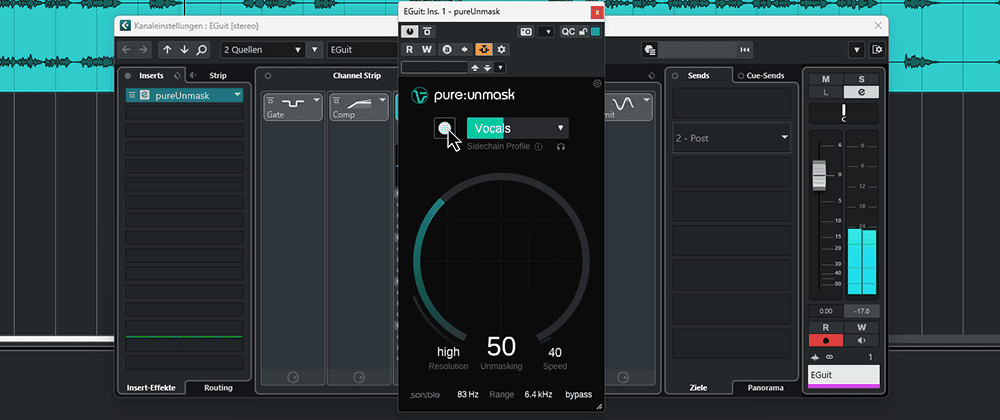
Task: Open the 2 Quellen dropdown
Action: point(263,49)
